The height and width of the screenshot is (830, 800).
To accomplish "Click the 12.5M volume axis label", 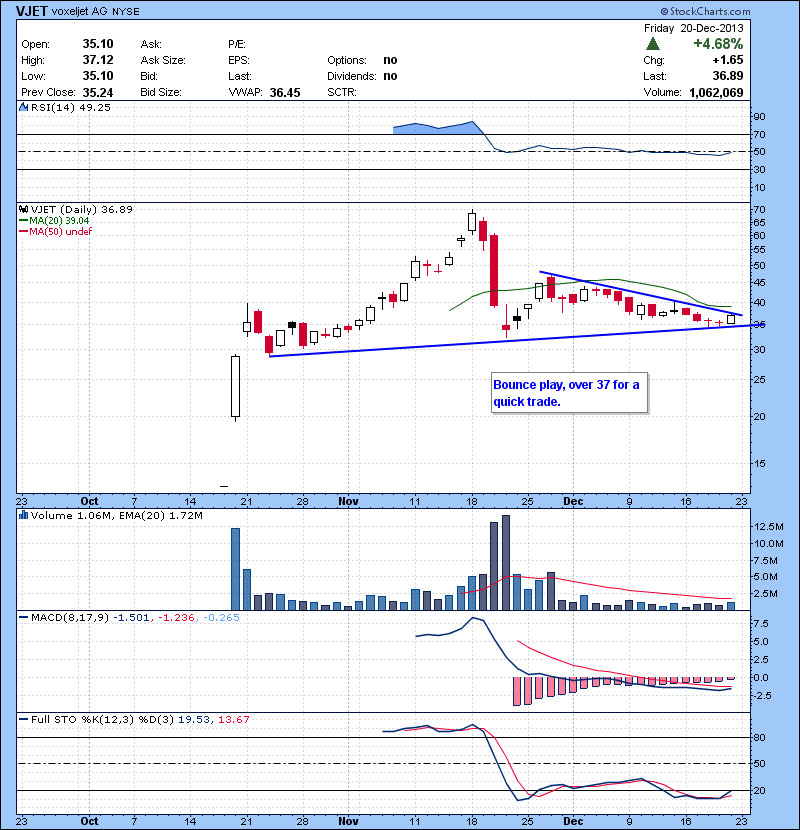I will [x=769, y=527].
